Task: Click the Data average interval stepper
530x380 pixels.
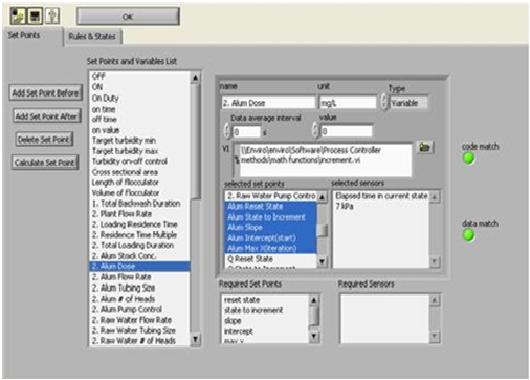Action: pyautogui.click(x=227, y=131)
